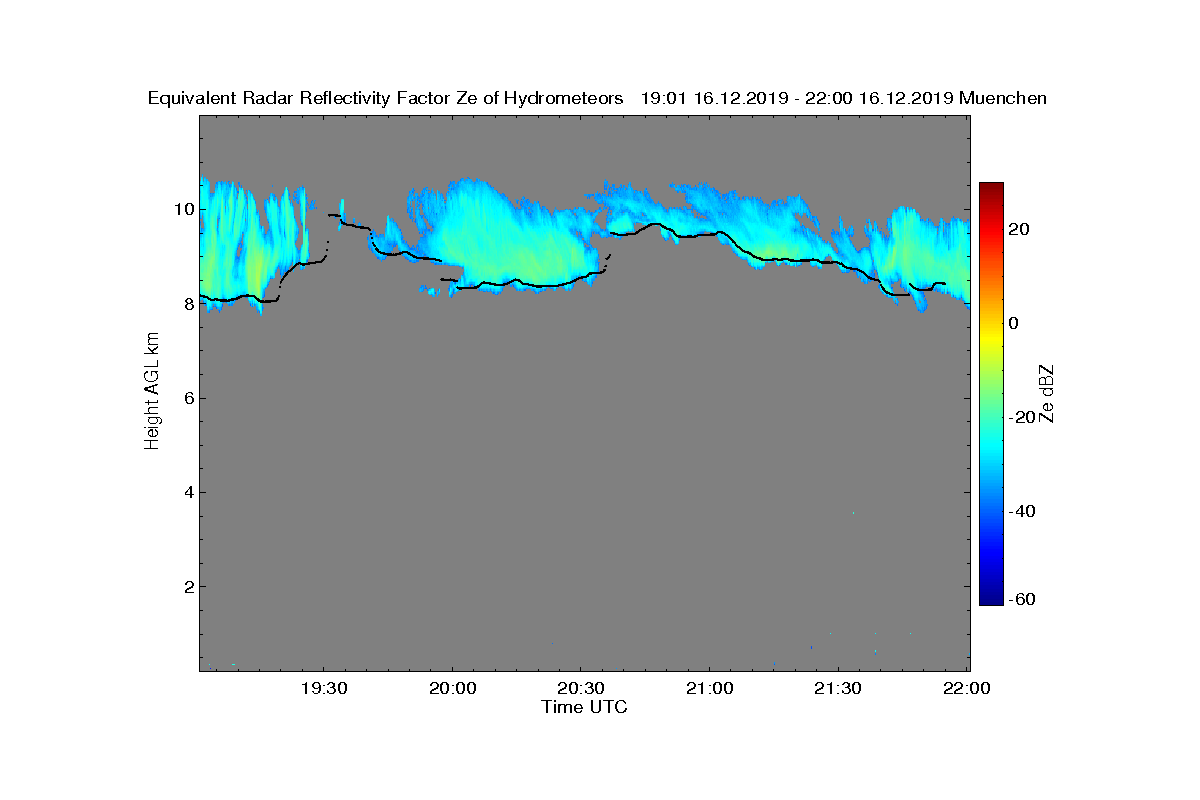
Task: Click the 'Height AGL km' axis title
Action: click(152, 393)
